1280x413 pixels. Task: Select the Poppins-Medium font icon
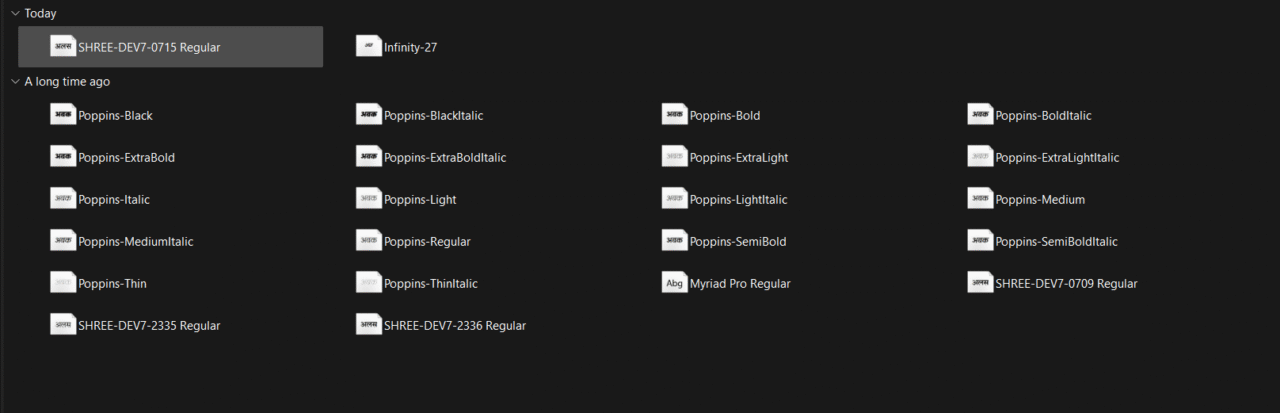pos(981,199)
